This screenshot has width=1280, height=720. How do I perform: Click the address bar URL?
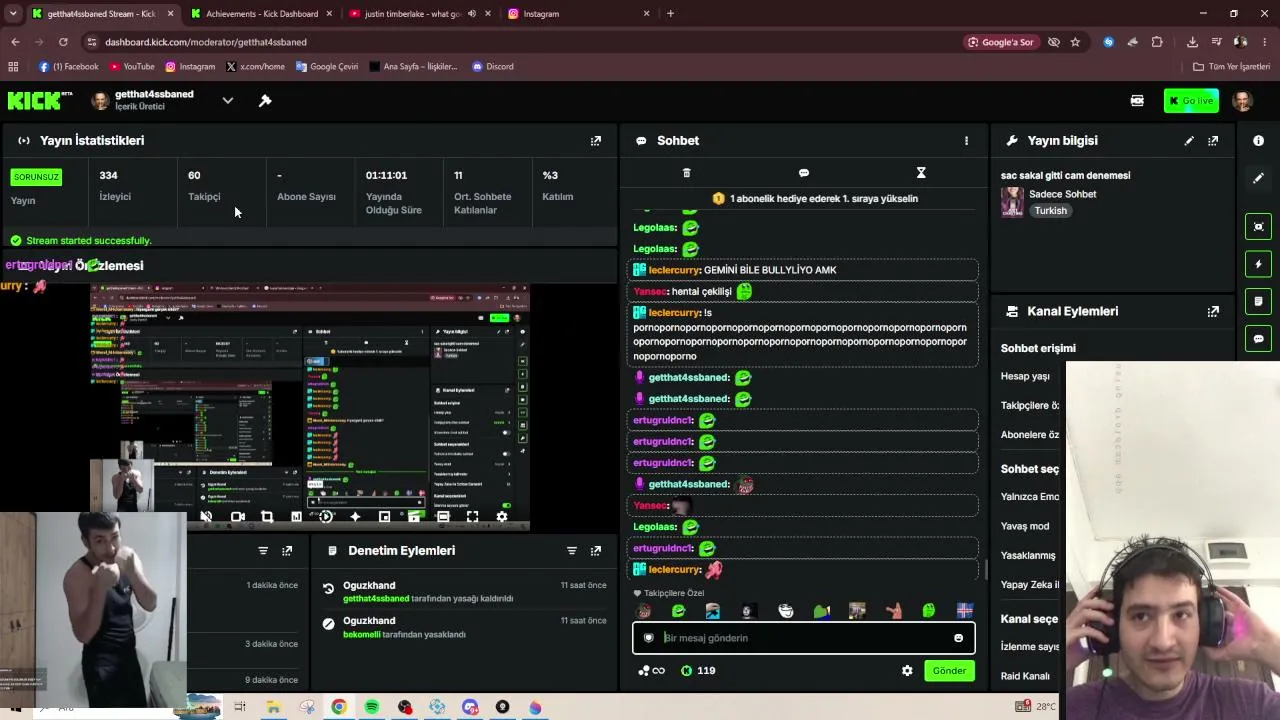point(206,42)
